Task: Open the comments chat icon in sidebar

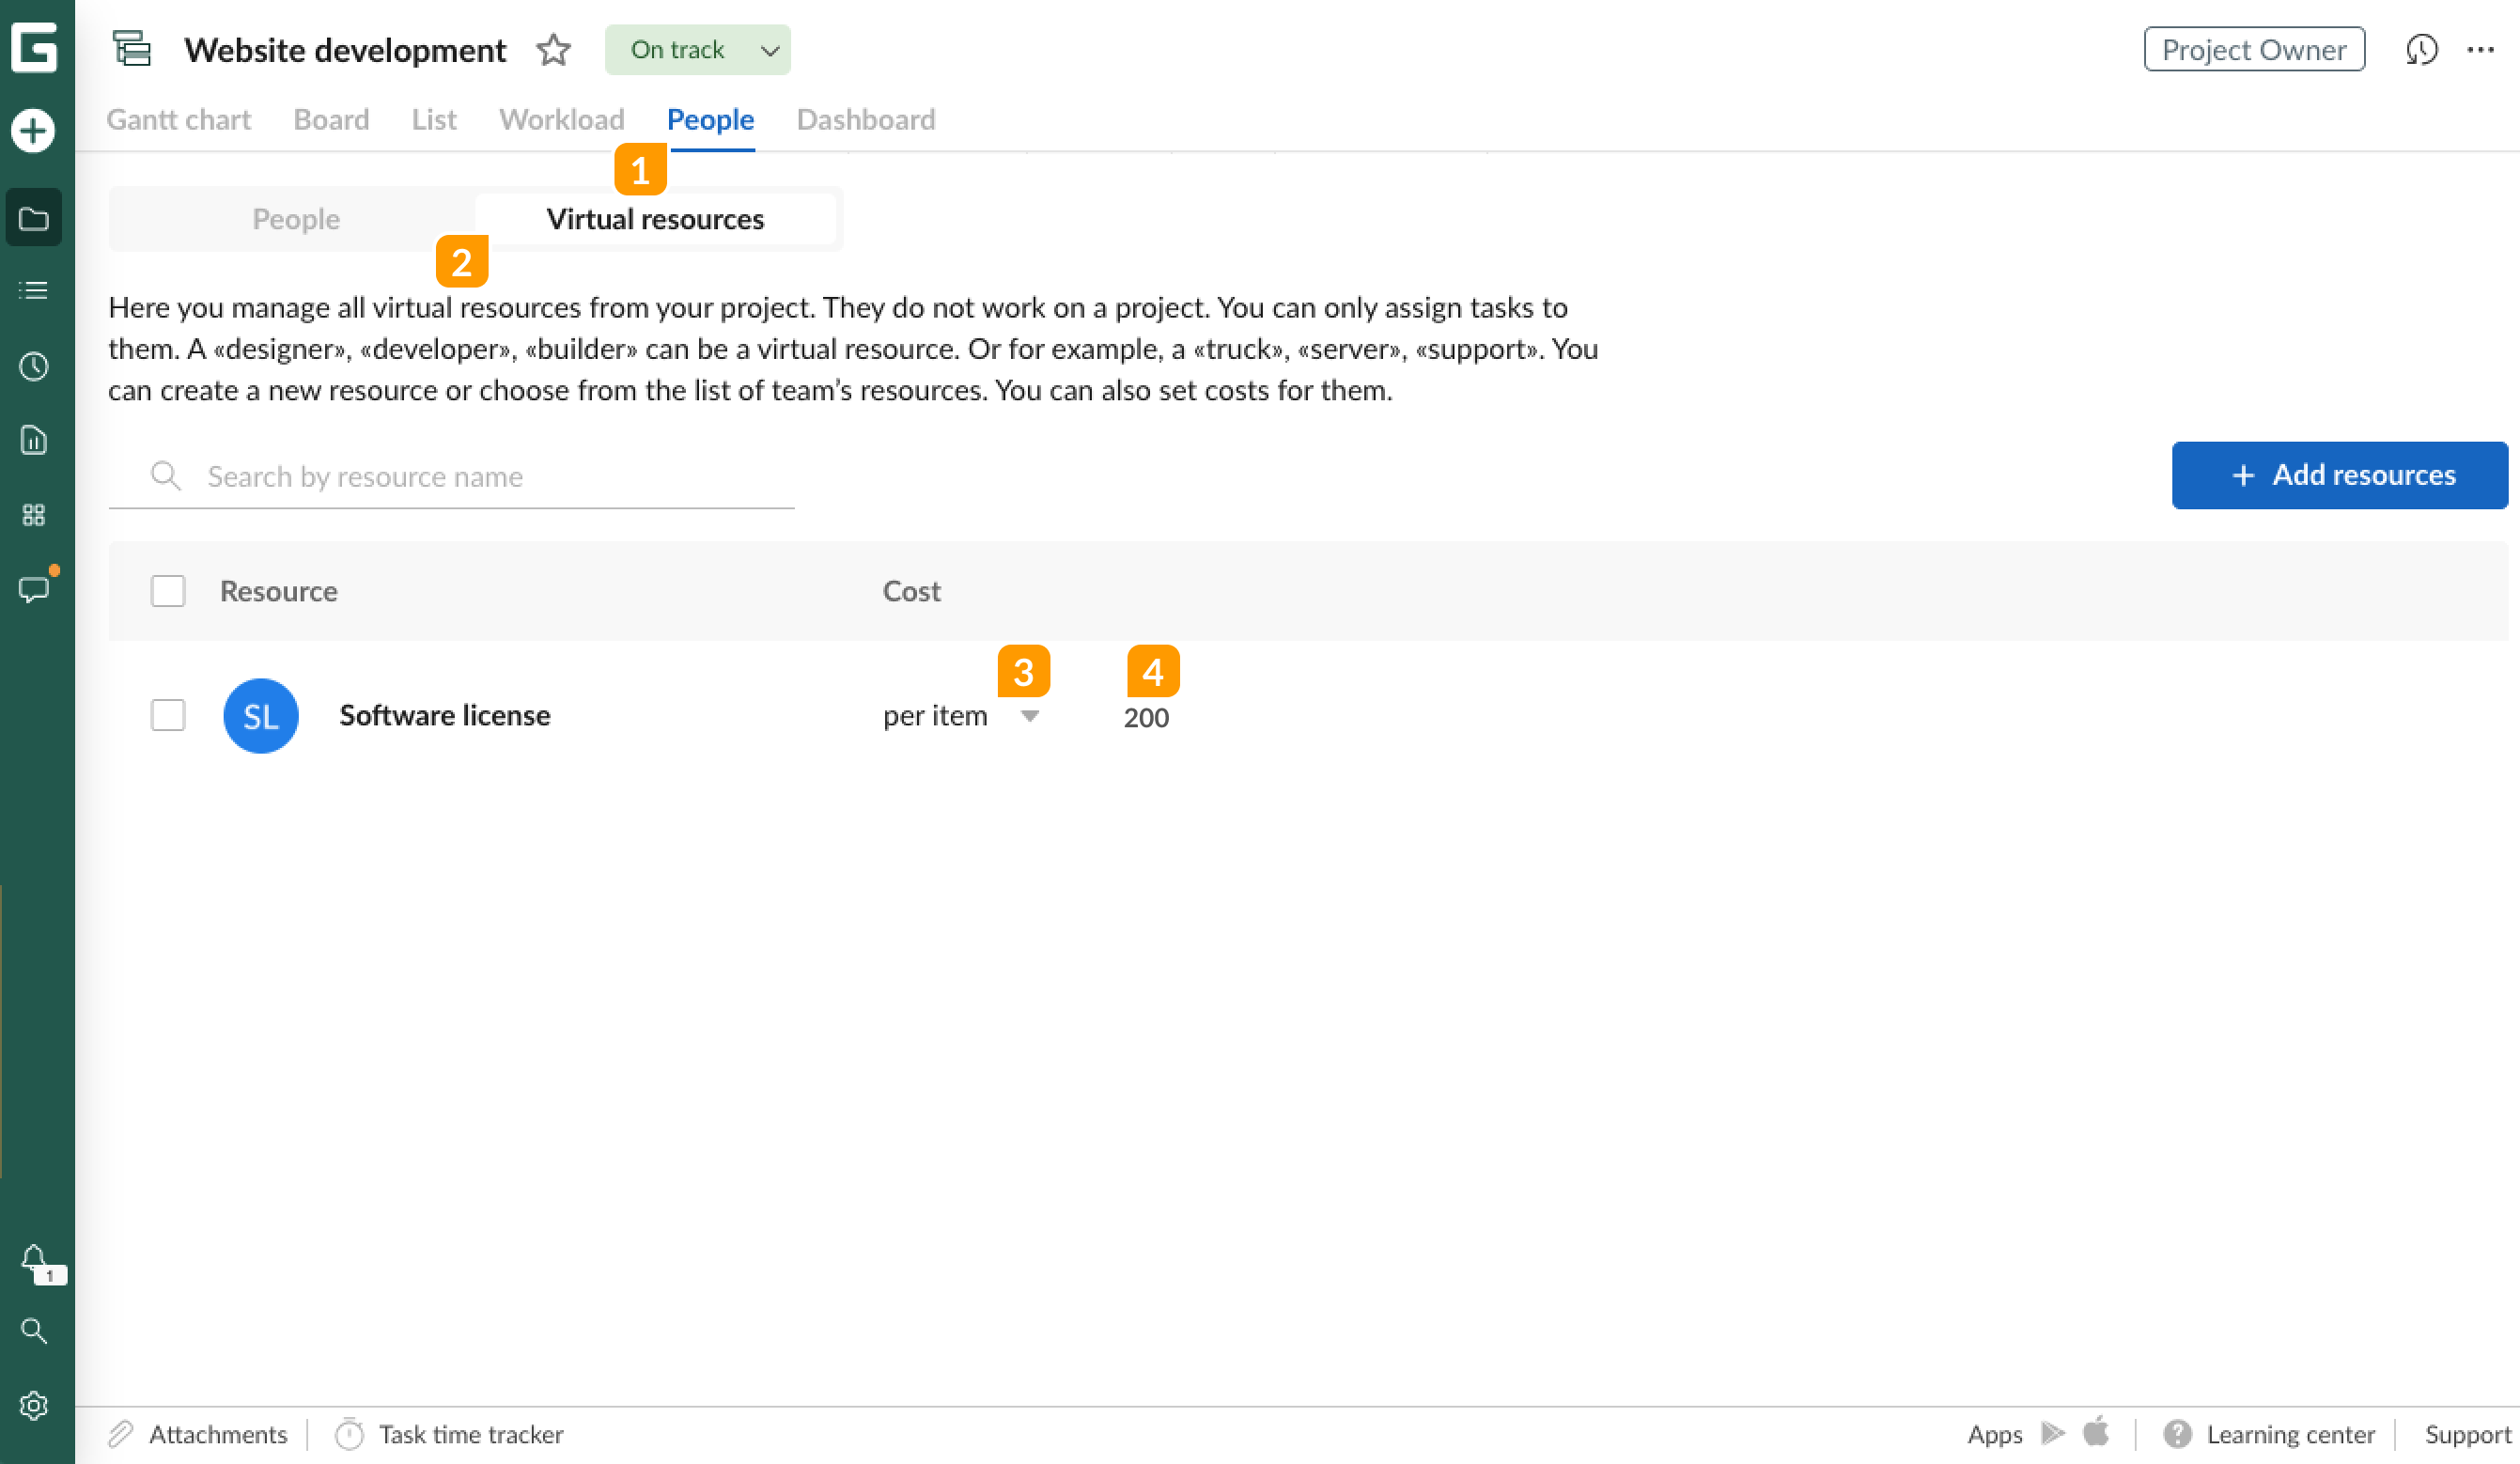Action: point(34,589)
